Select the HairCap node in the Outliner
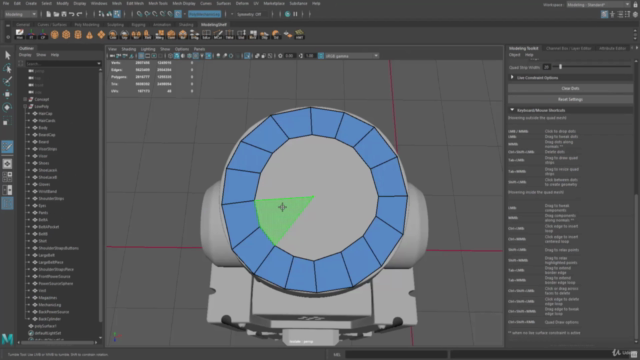 pos(45,113)
